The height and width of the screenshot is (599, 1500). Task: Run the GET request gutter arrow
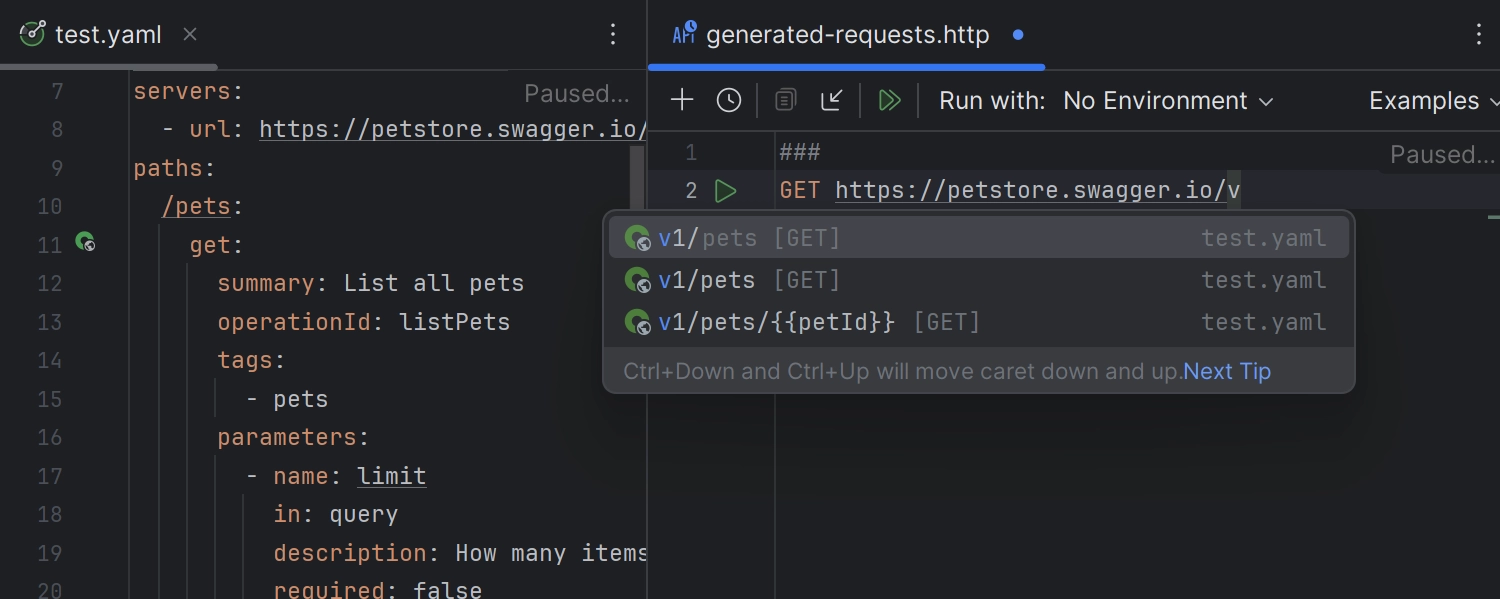tap(726, 191)
